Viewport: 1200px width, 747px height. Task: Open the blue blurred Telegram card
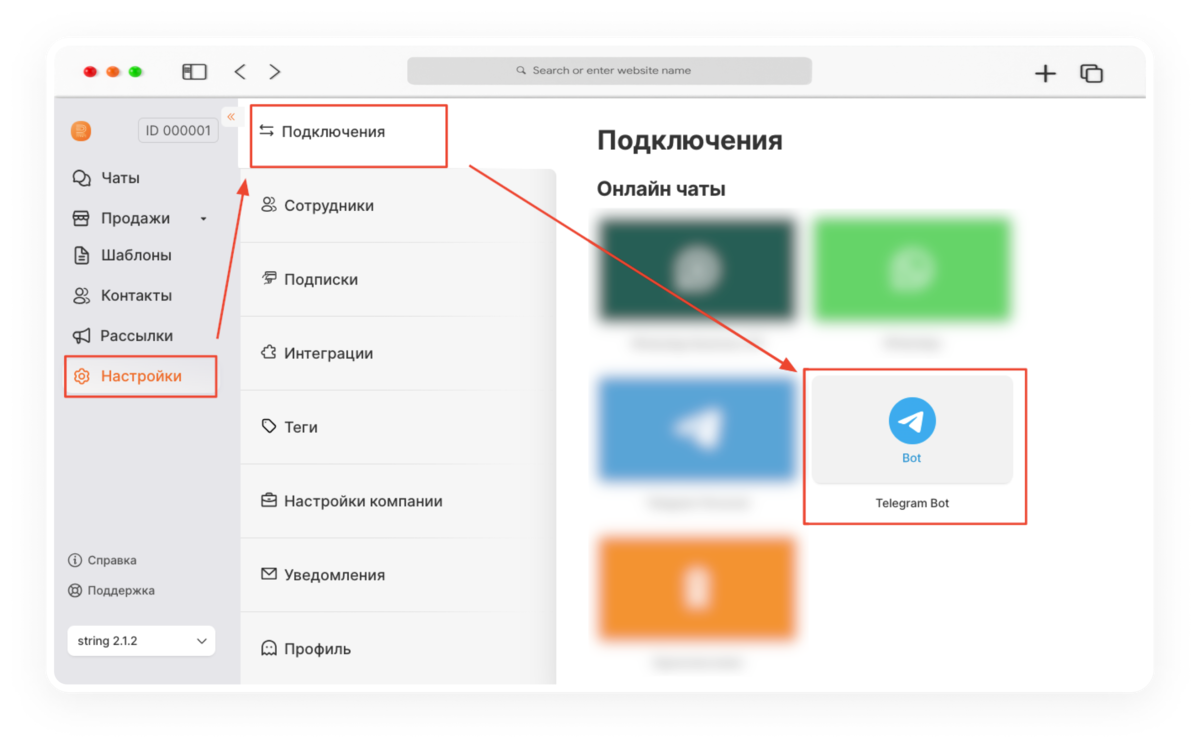point(697,430)
